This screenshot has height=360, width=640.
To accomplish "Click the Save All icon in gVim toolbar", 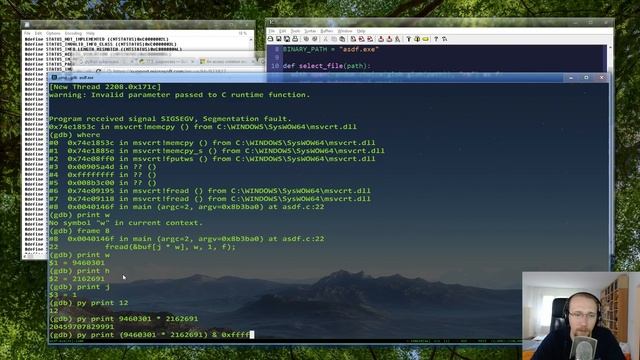I will coord(287,39).
